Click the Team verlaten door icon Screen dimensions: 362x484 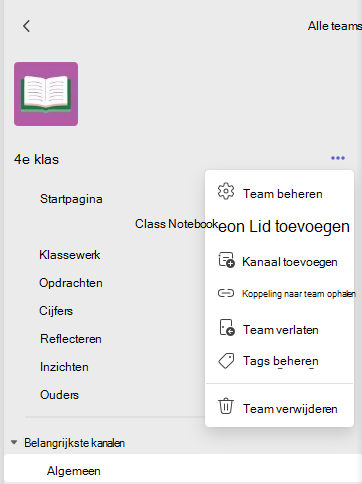pos(227,328)
